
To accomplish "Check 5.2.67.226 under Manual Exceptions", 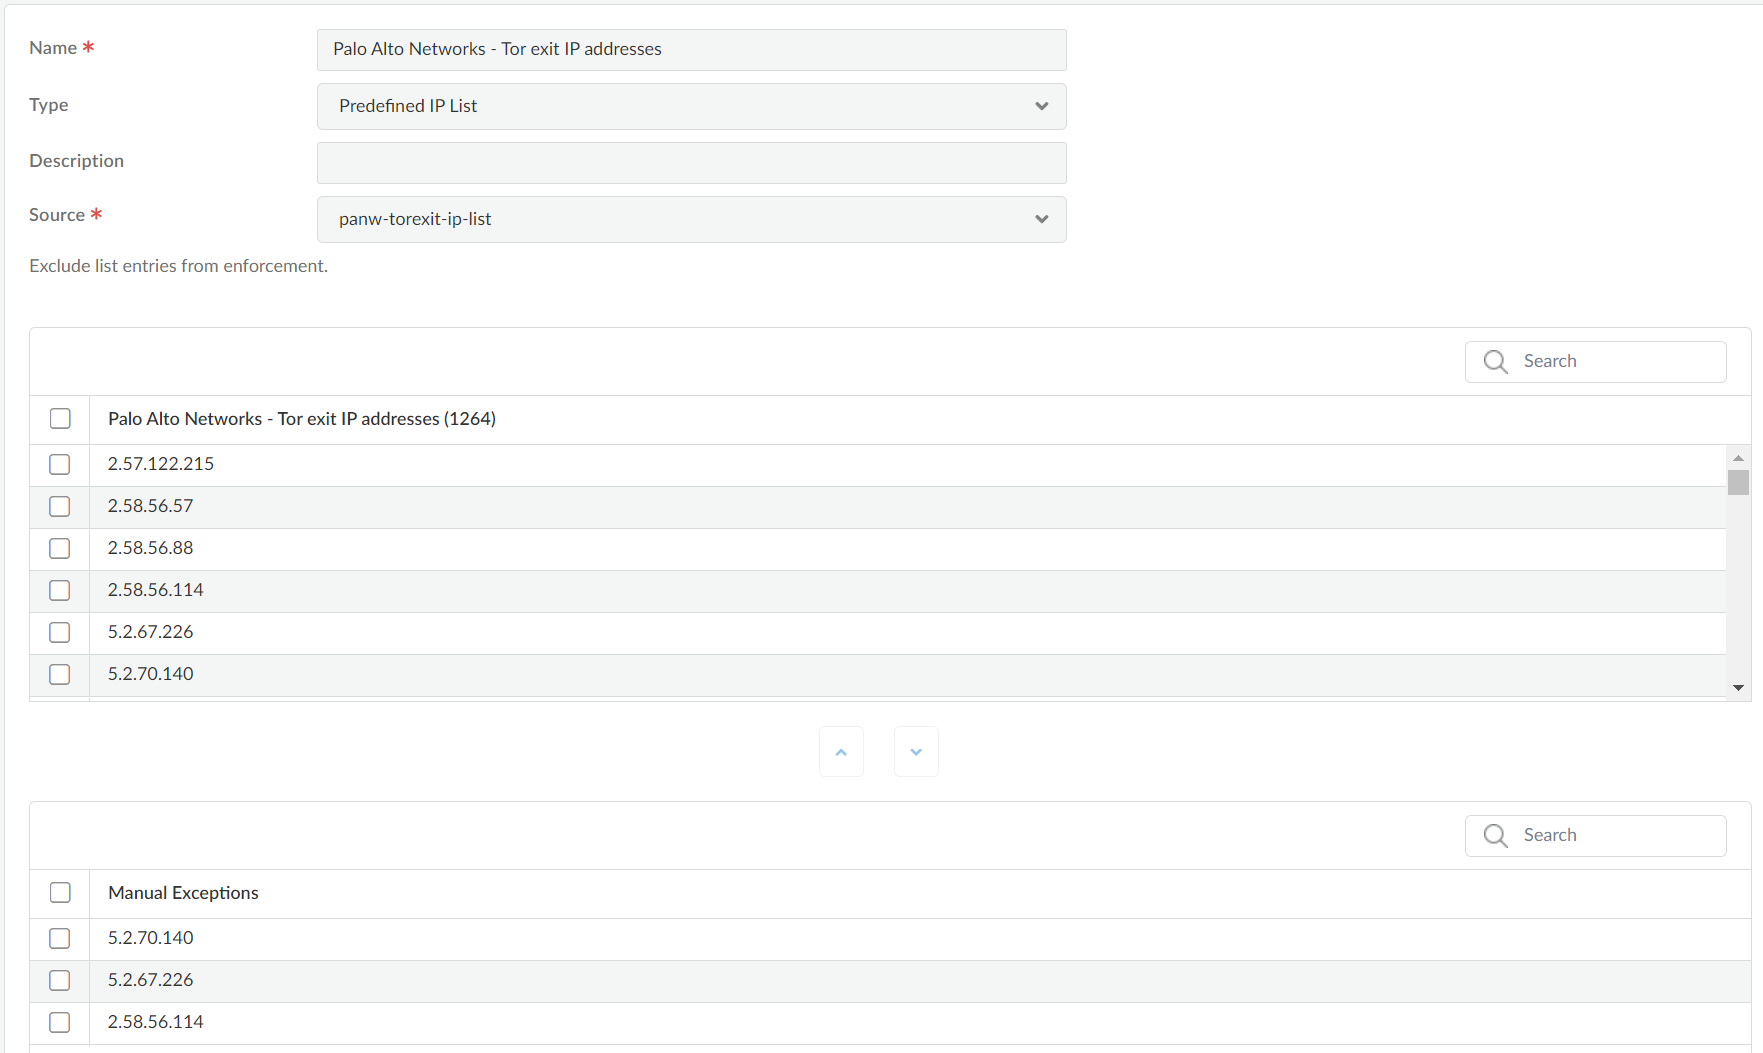I will [60, 981].
